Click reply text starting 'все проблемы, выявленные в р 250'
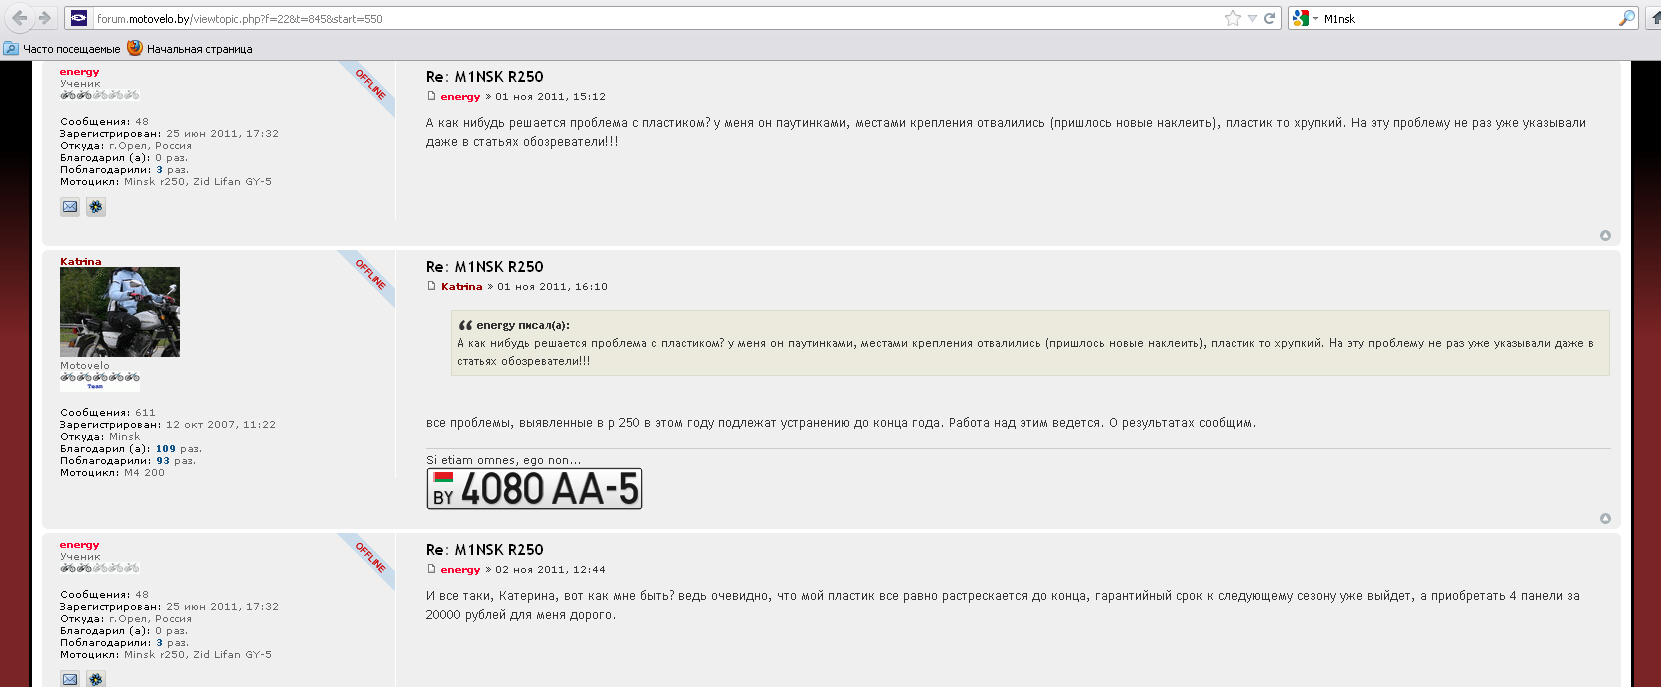 tap(841, 423)
